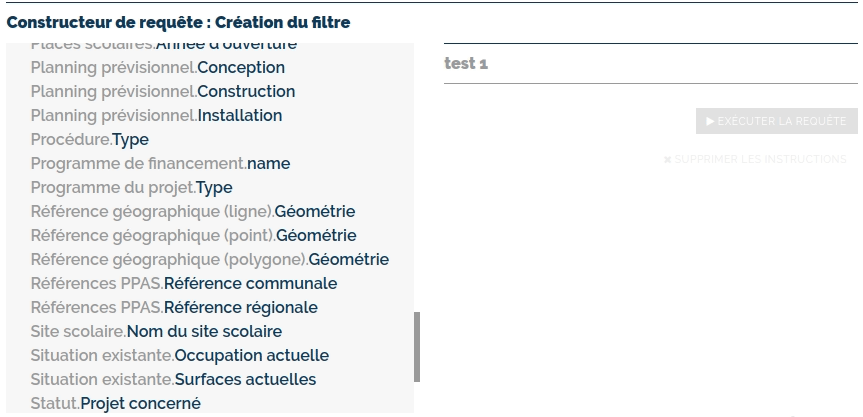Click the Exécuter la requête button
Image resolution: width=863 pixels, height=417 pixels.
pos(777,121)
